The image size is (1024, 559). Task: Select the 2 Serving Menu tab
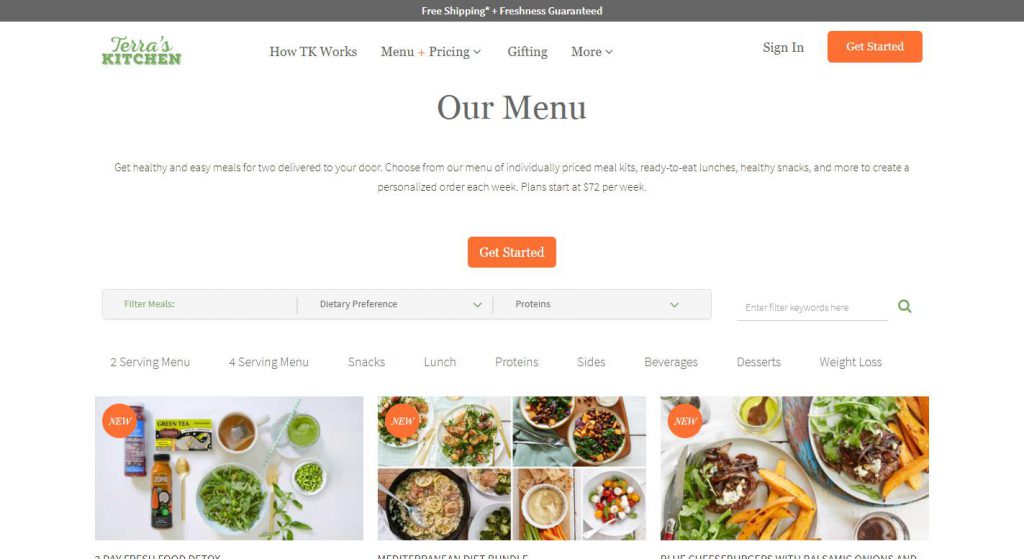tap(150, 362)
